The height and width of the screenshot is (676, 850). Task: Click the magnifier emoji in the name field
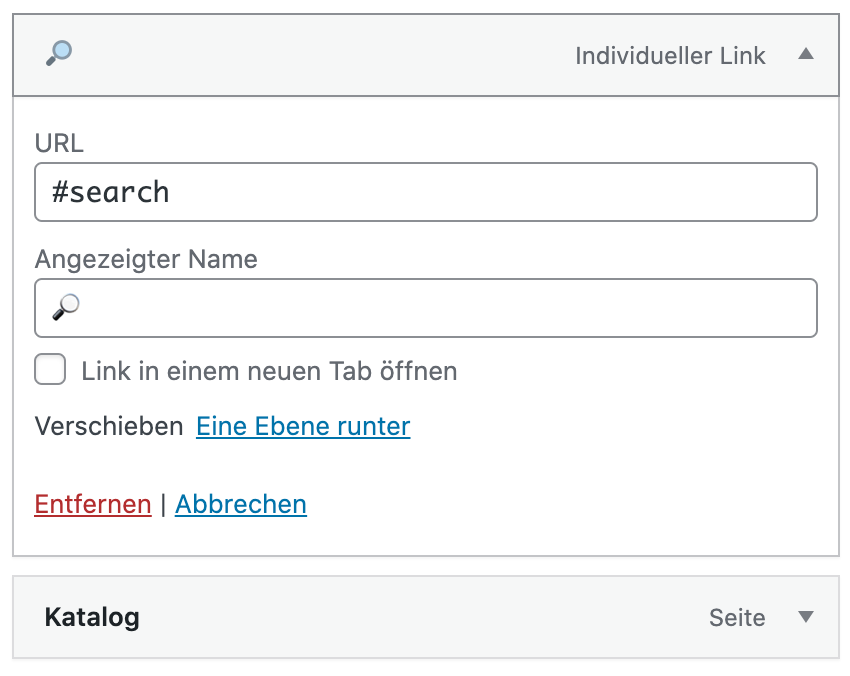click(x=65, y=307)
